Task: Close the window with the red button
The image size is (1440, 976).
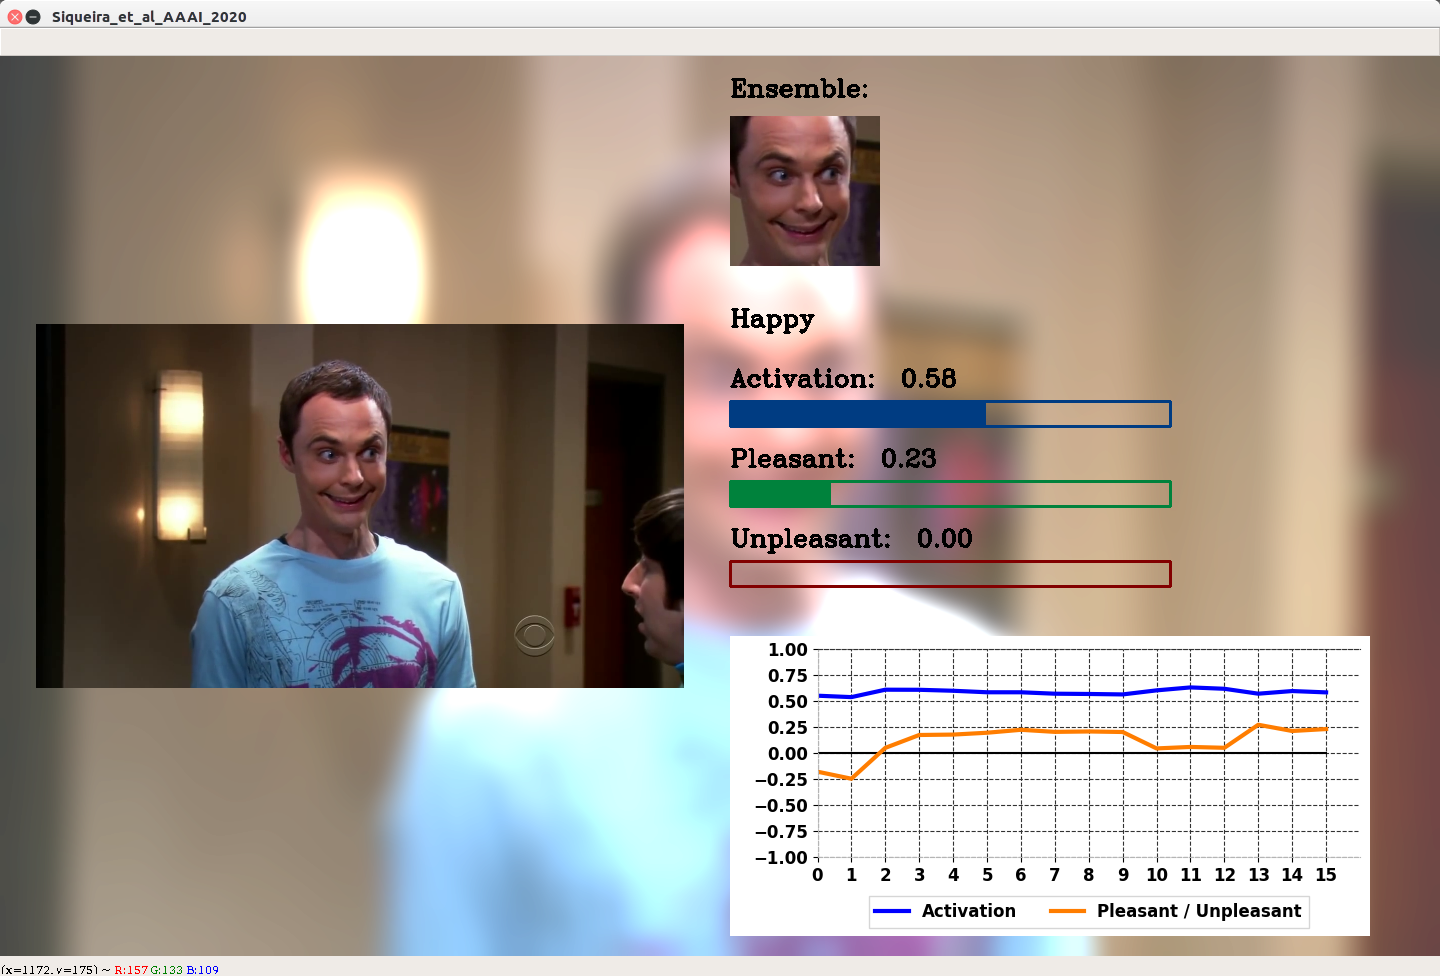Action: click(x=15, y=17)
